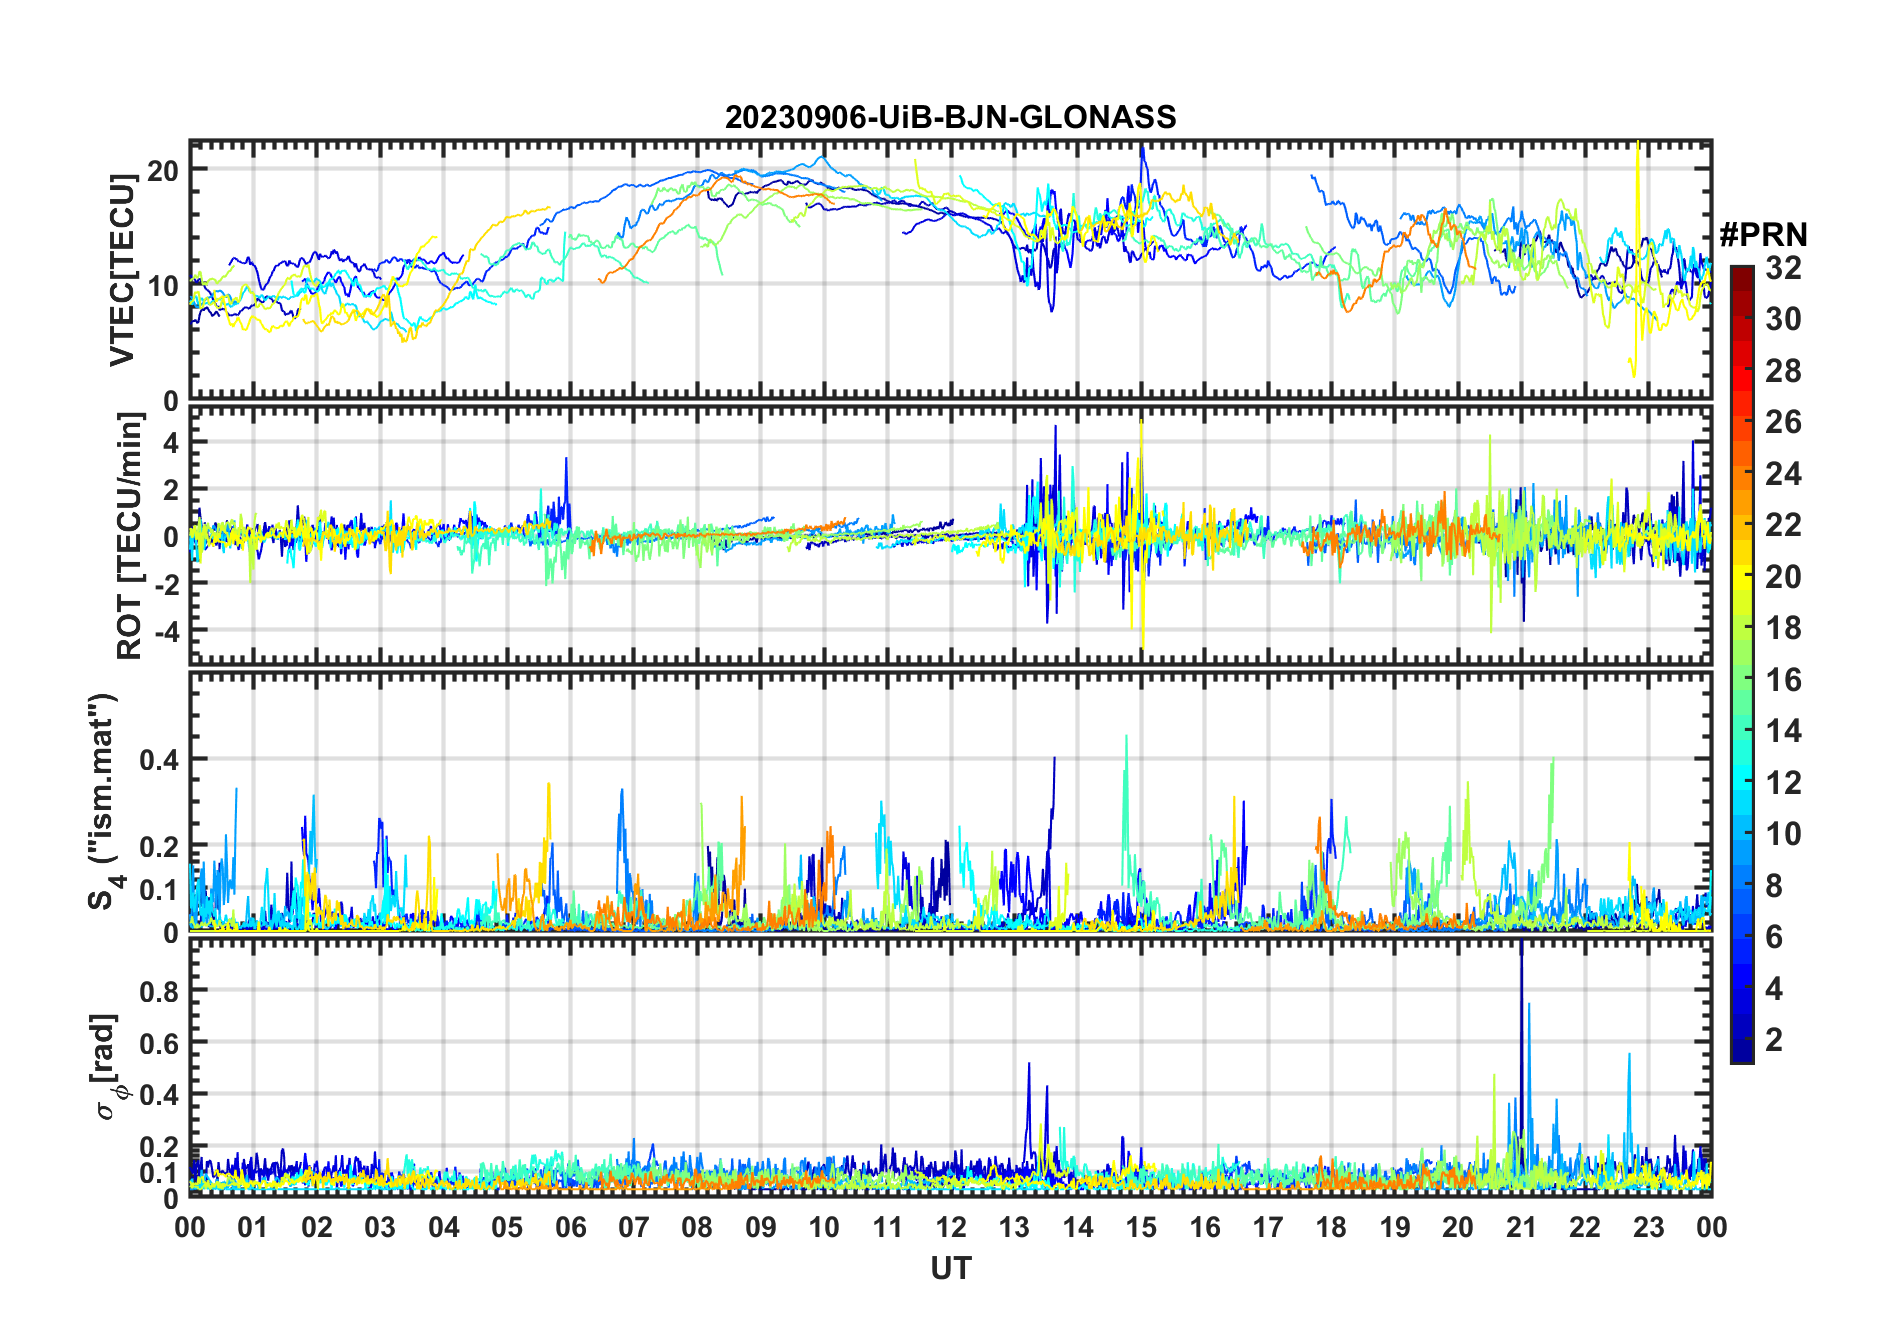This screenshot has width=1902, height=1330.
Task: Click tick label 0.4 on the S4 y-axis
Action: click(x=160, y=759)
